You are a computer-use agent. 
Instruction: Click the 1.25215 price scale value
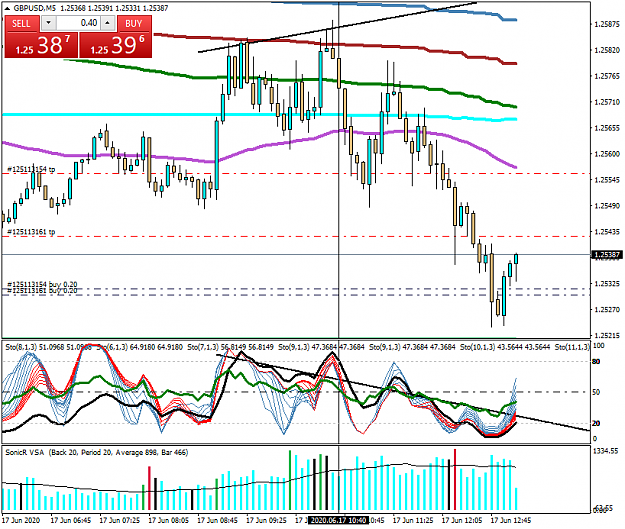point(607,335)
